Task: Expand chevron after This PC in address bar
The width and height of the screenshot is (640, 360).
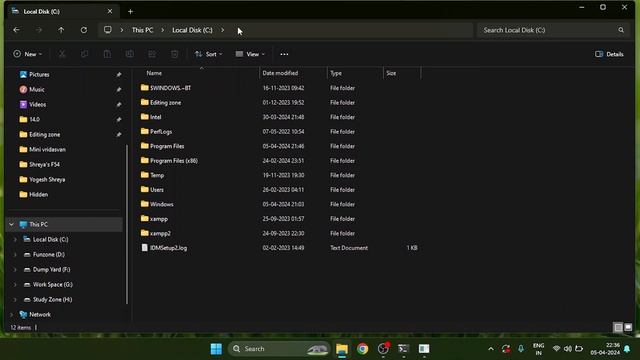Action: tap(162, 30)
